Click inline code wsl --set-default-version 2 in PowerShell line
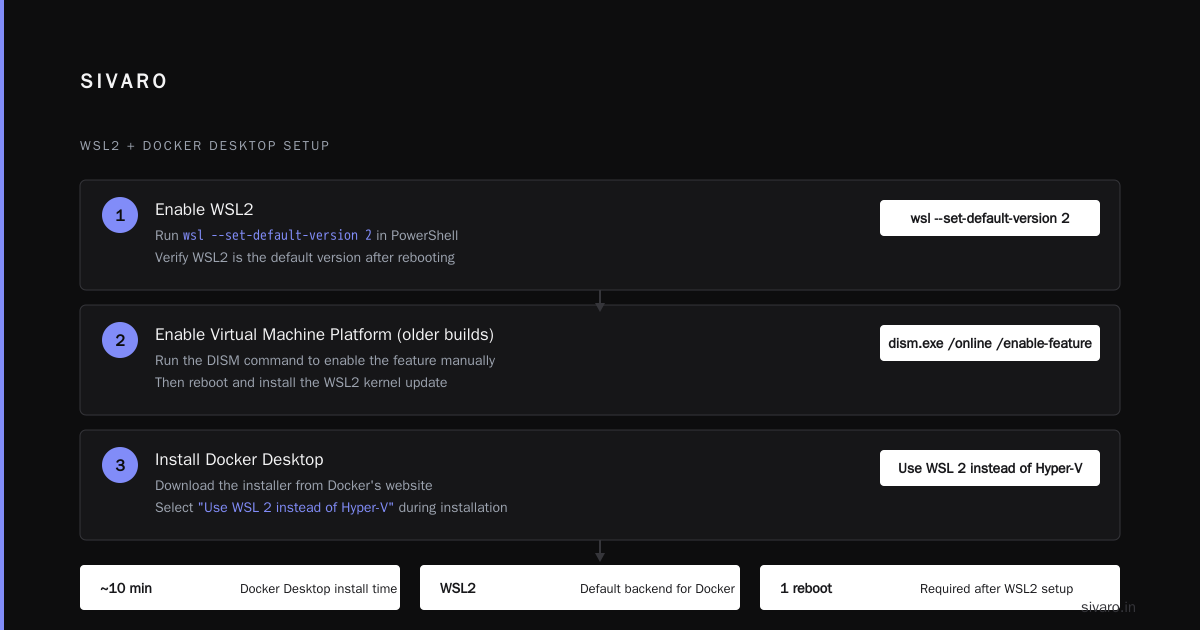1200x630 pixels. (277, 235)
